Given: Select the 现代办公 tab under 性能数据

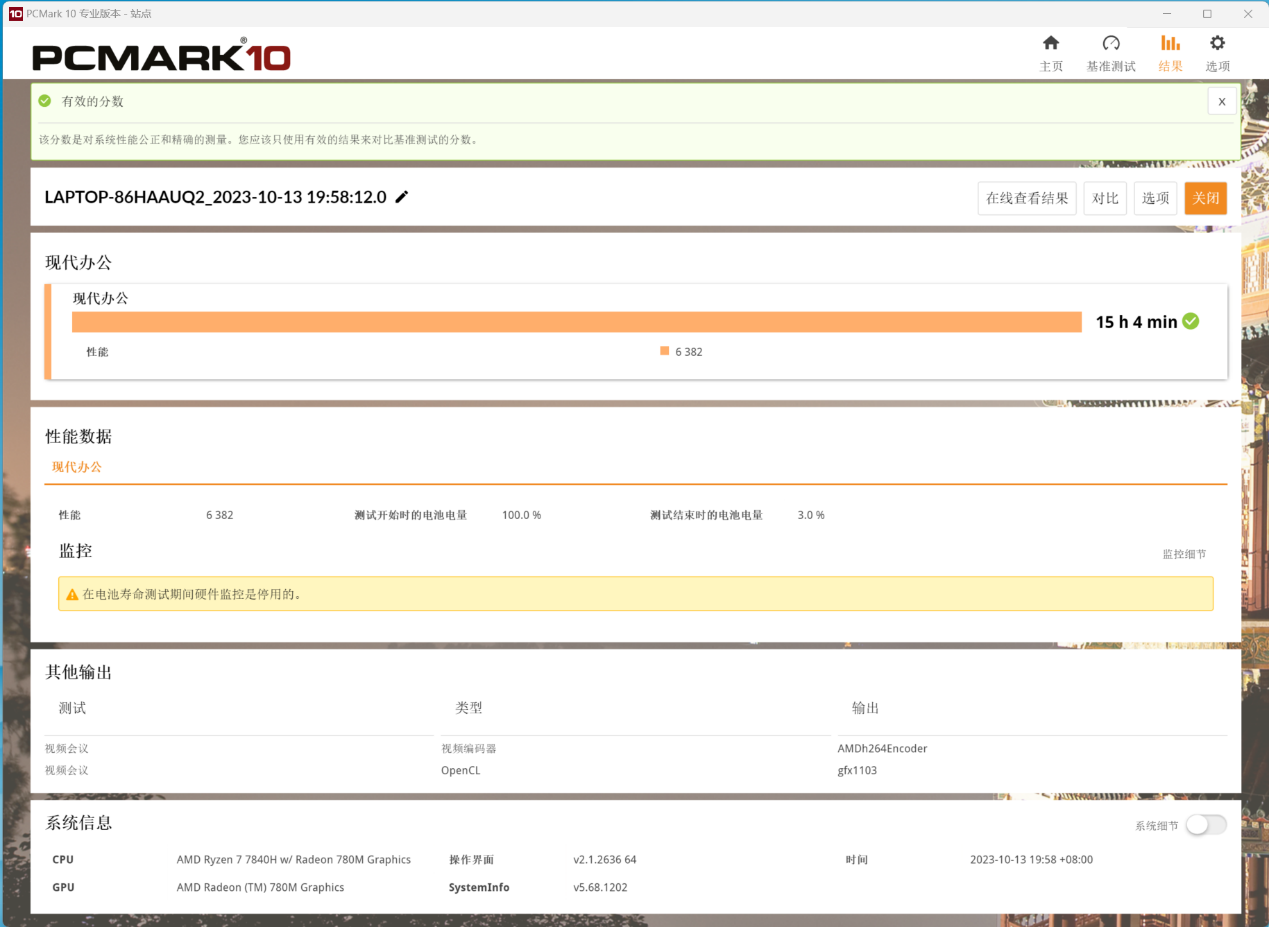Looking at the screenshot, I should [x=77, y=467].
